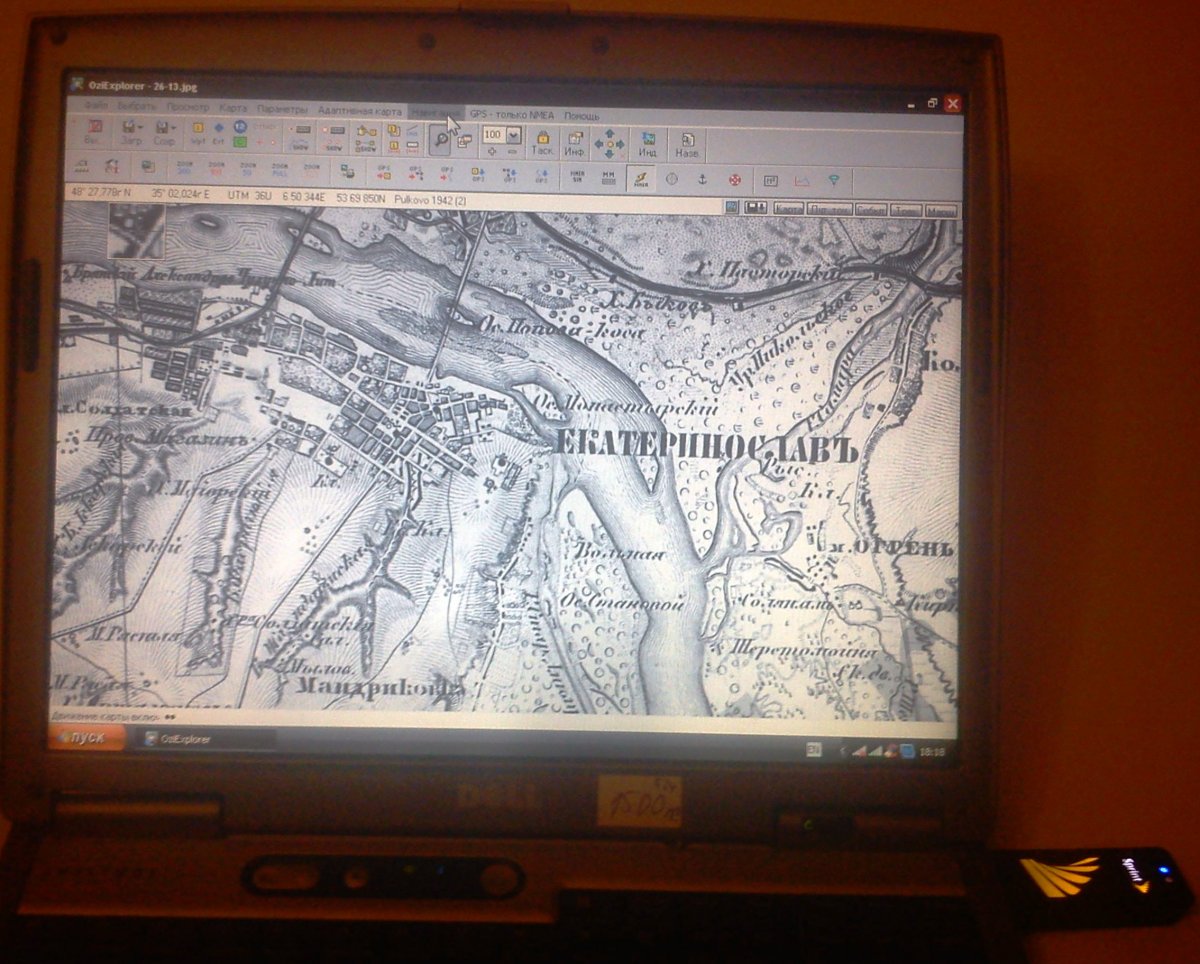
Task: Click the Карта button above the map
Action: (x=788, y=209)
